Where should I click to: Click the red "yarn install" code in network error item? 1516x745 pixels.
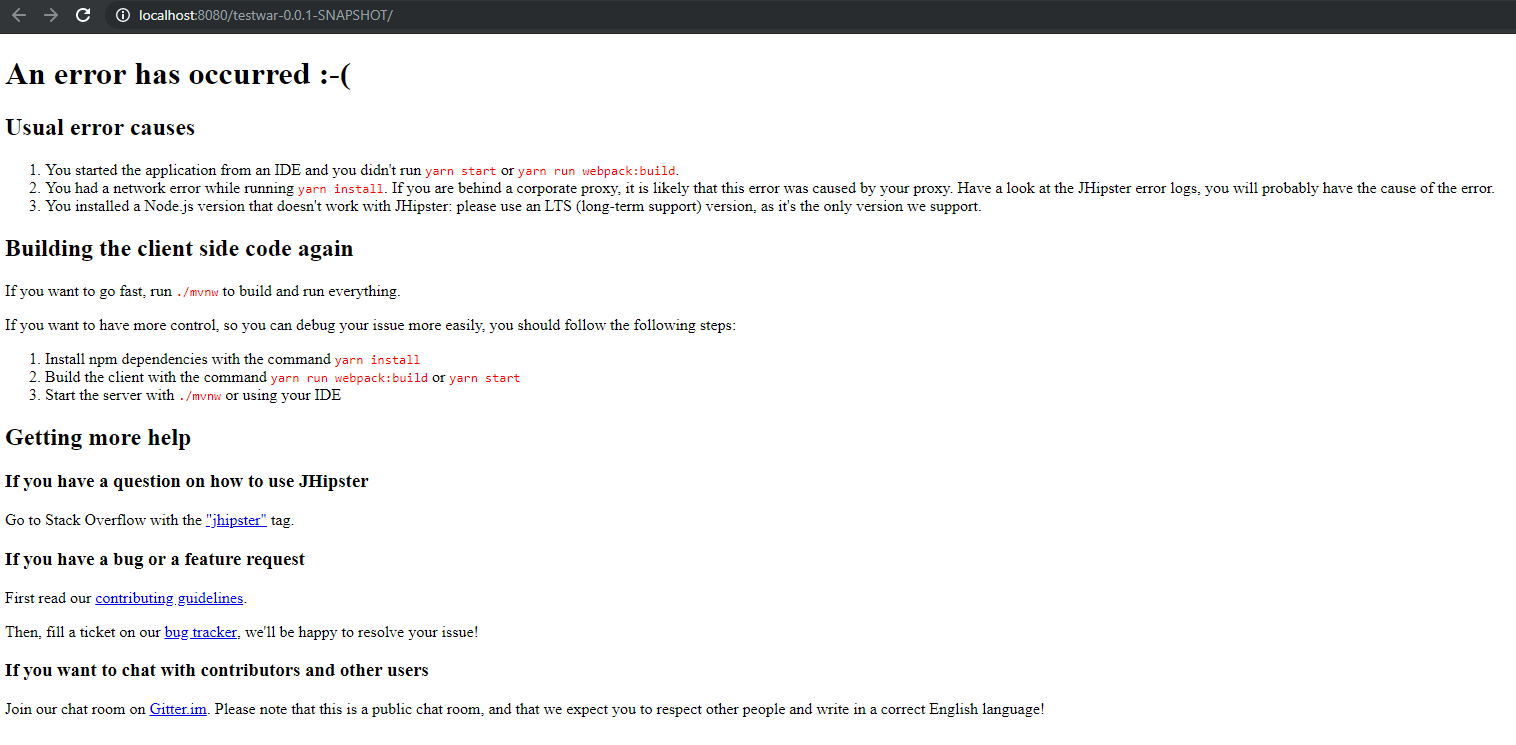pyautogui.click(x=341, y=189)
